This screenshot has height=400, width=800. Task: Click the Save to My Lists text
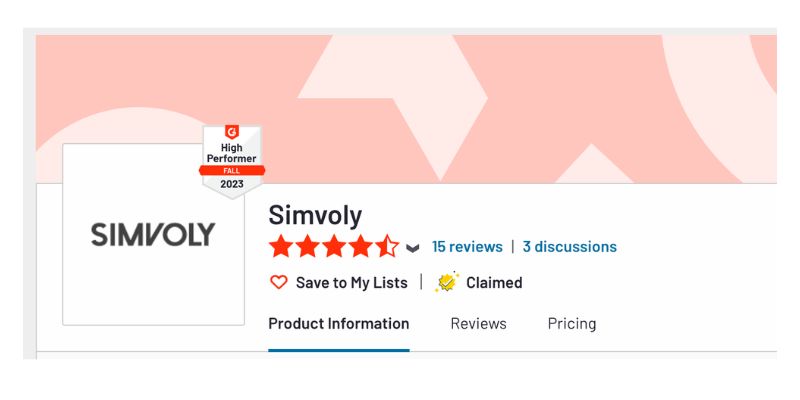(x=351, y=283)
